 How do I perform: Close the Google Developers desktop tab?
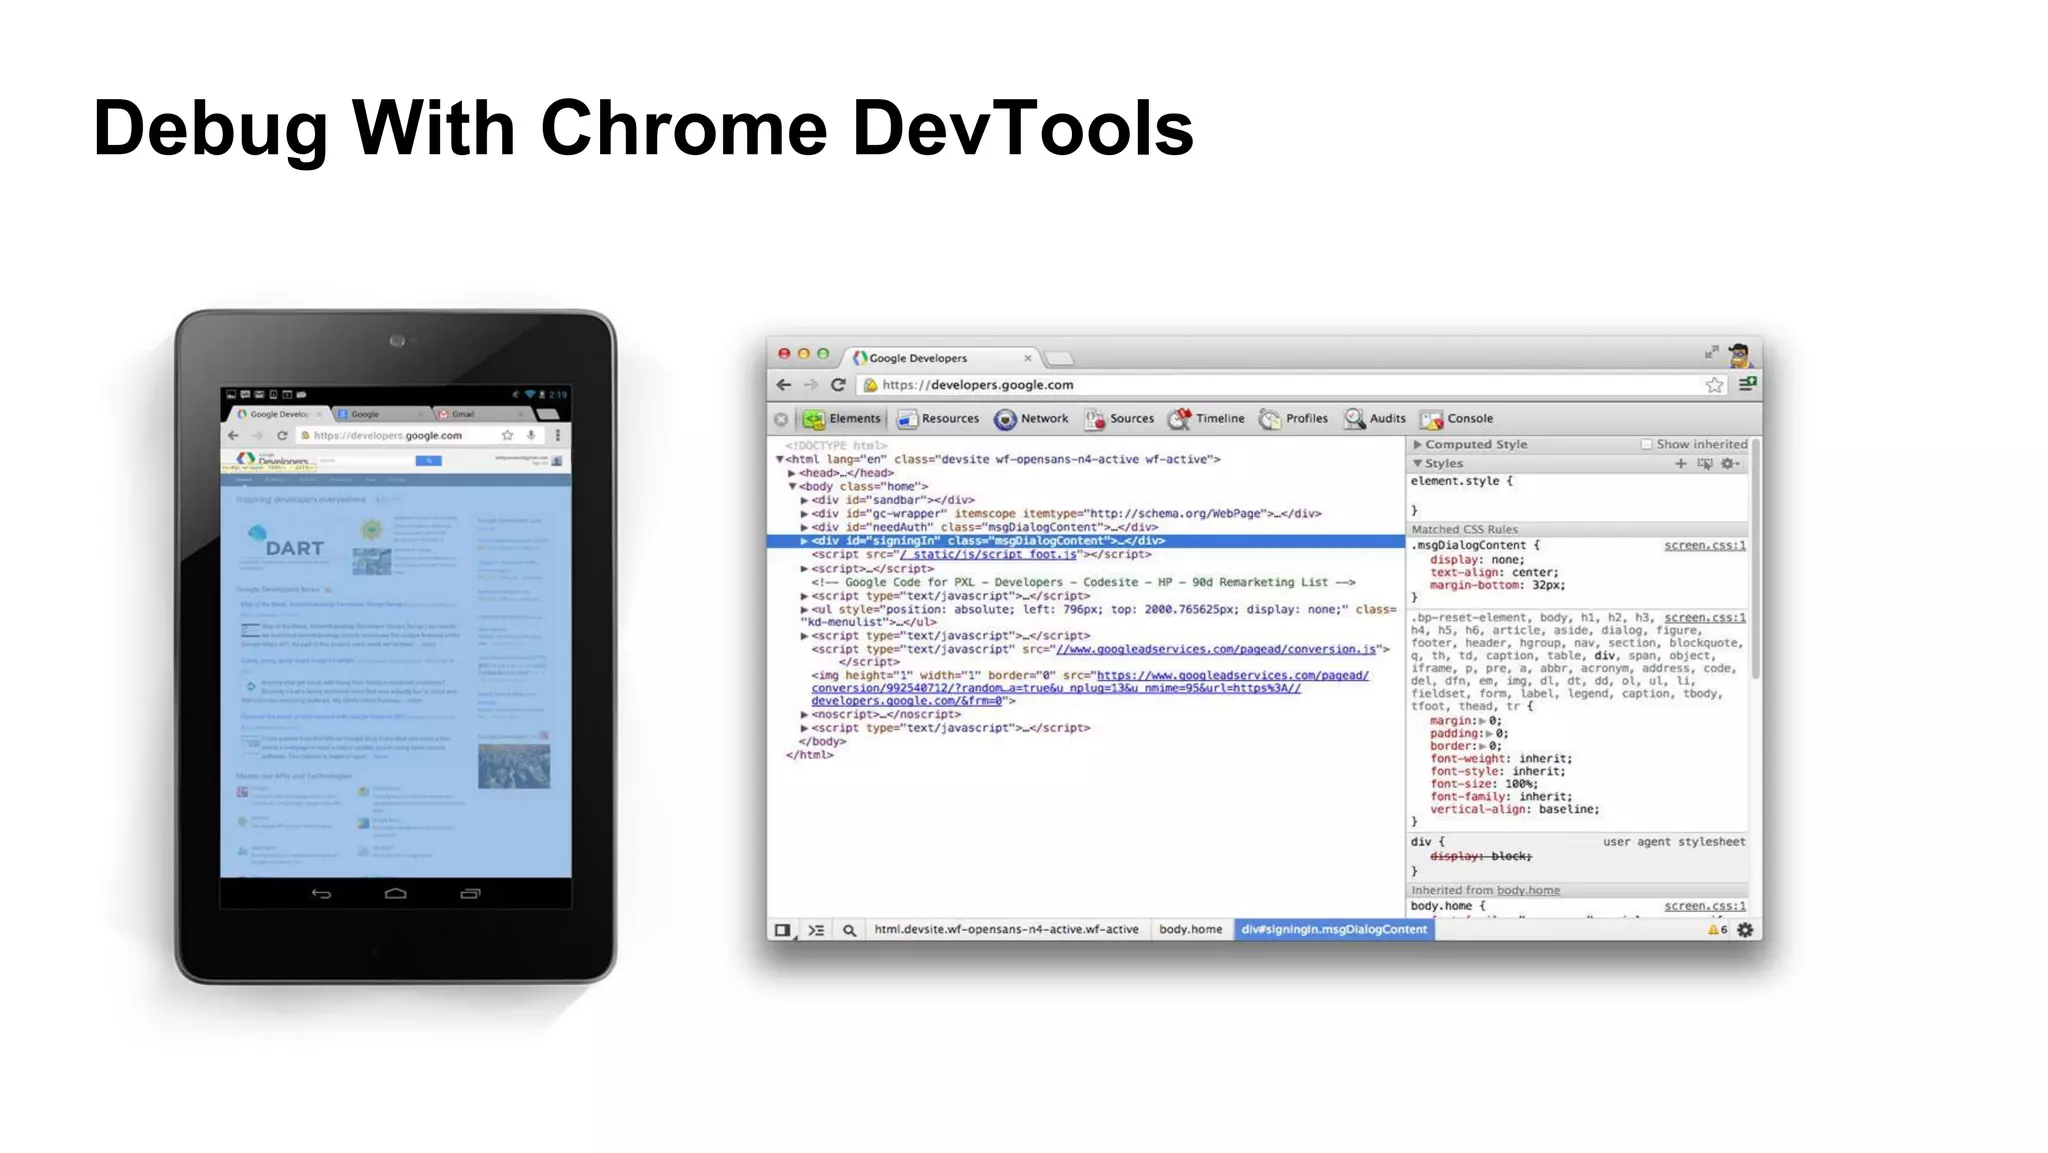tap(1027, 358)
